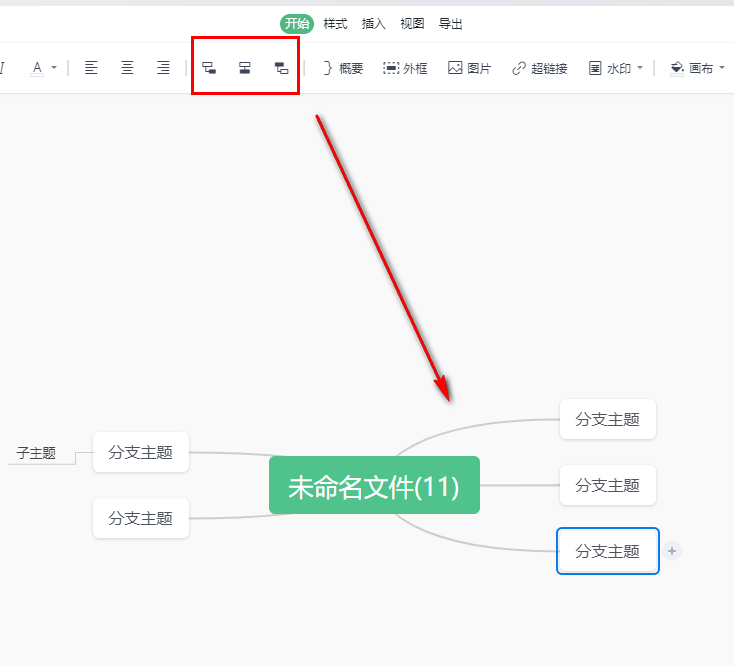
Task: Open the 视图 tab
Action: pyautogui.click(x=412, y=23)
